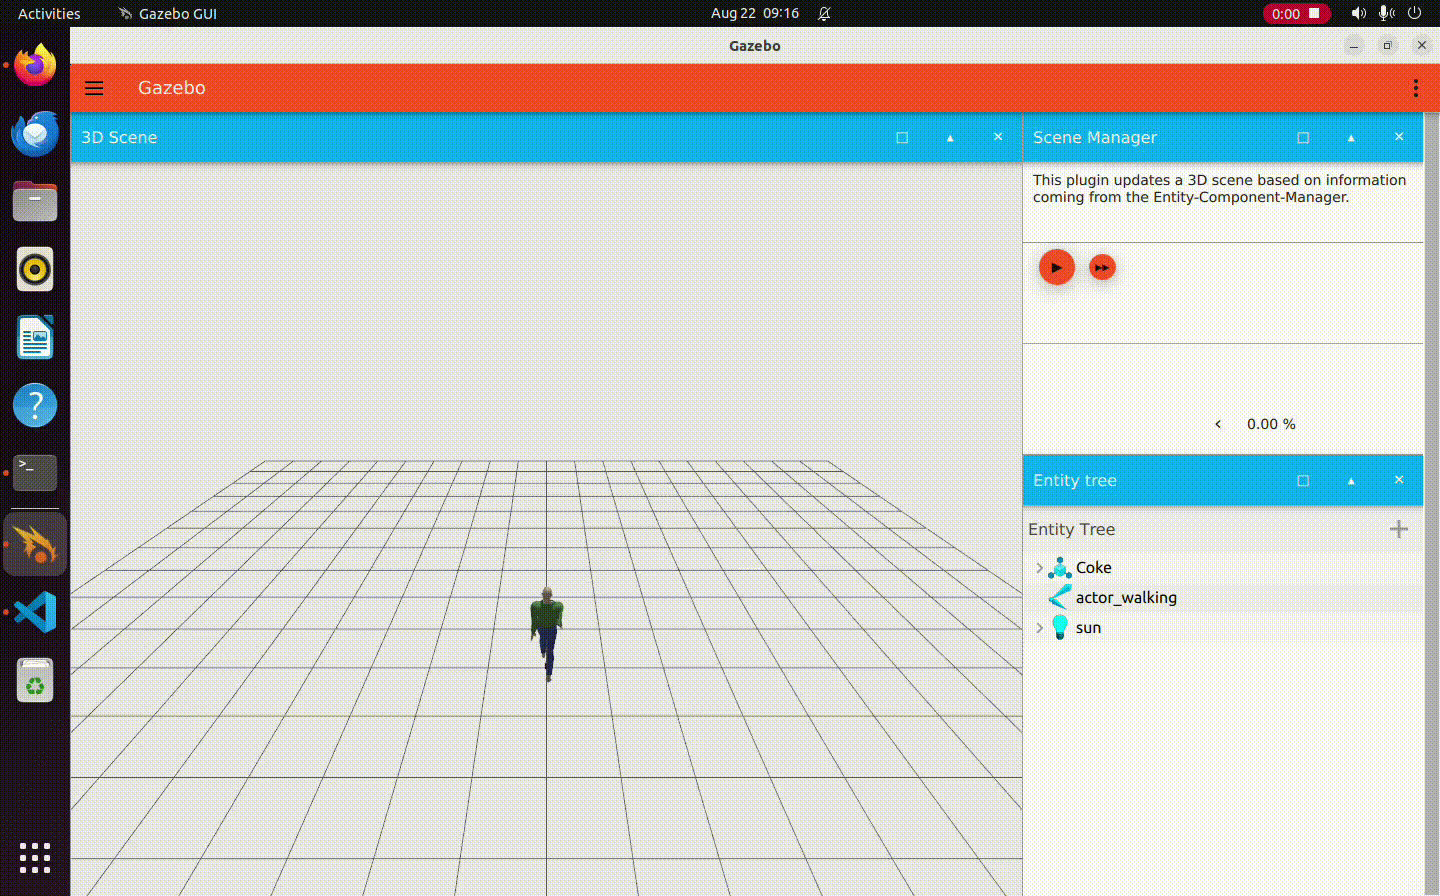Click the actor_walking entity icon
The image size is (1440, 896).
tap(1060, 598)
